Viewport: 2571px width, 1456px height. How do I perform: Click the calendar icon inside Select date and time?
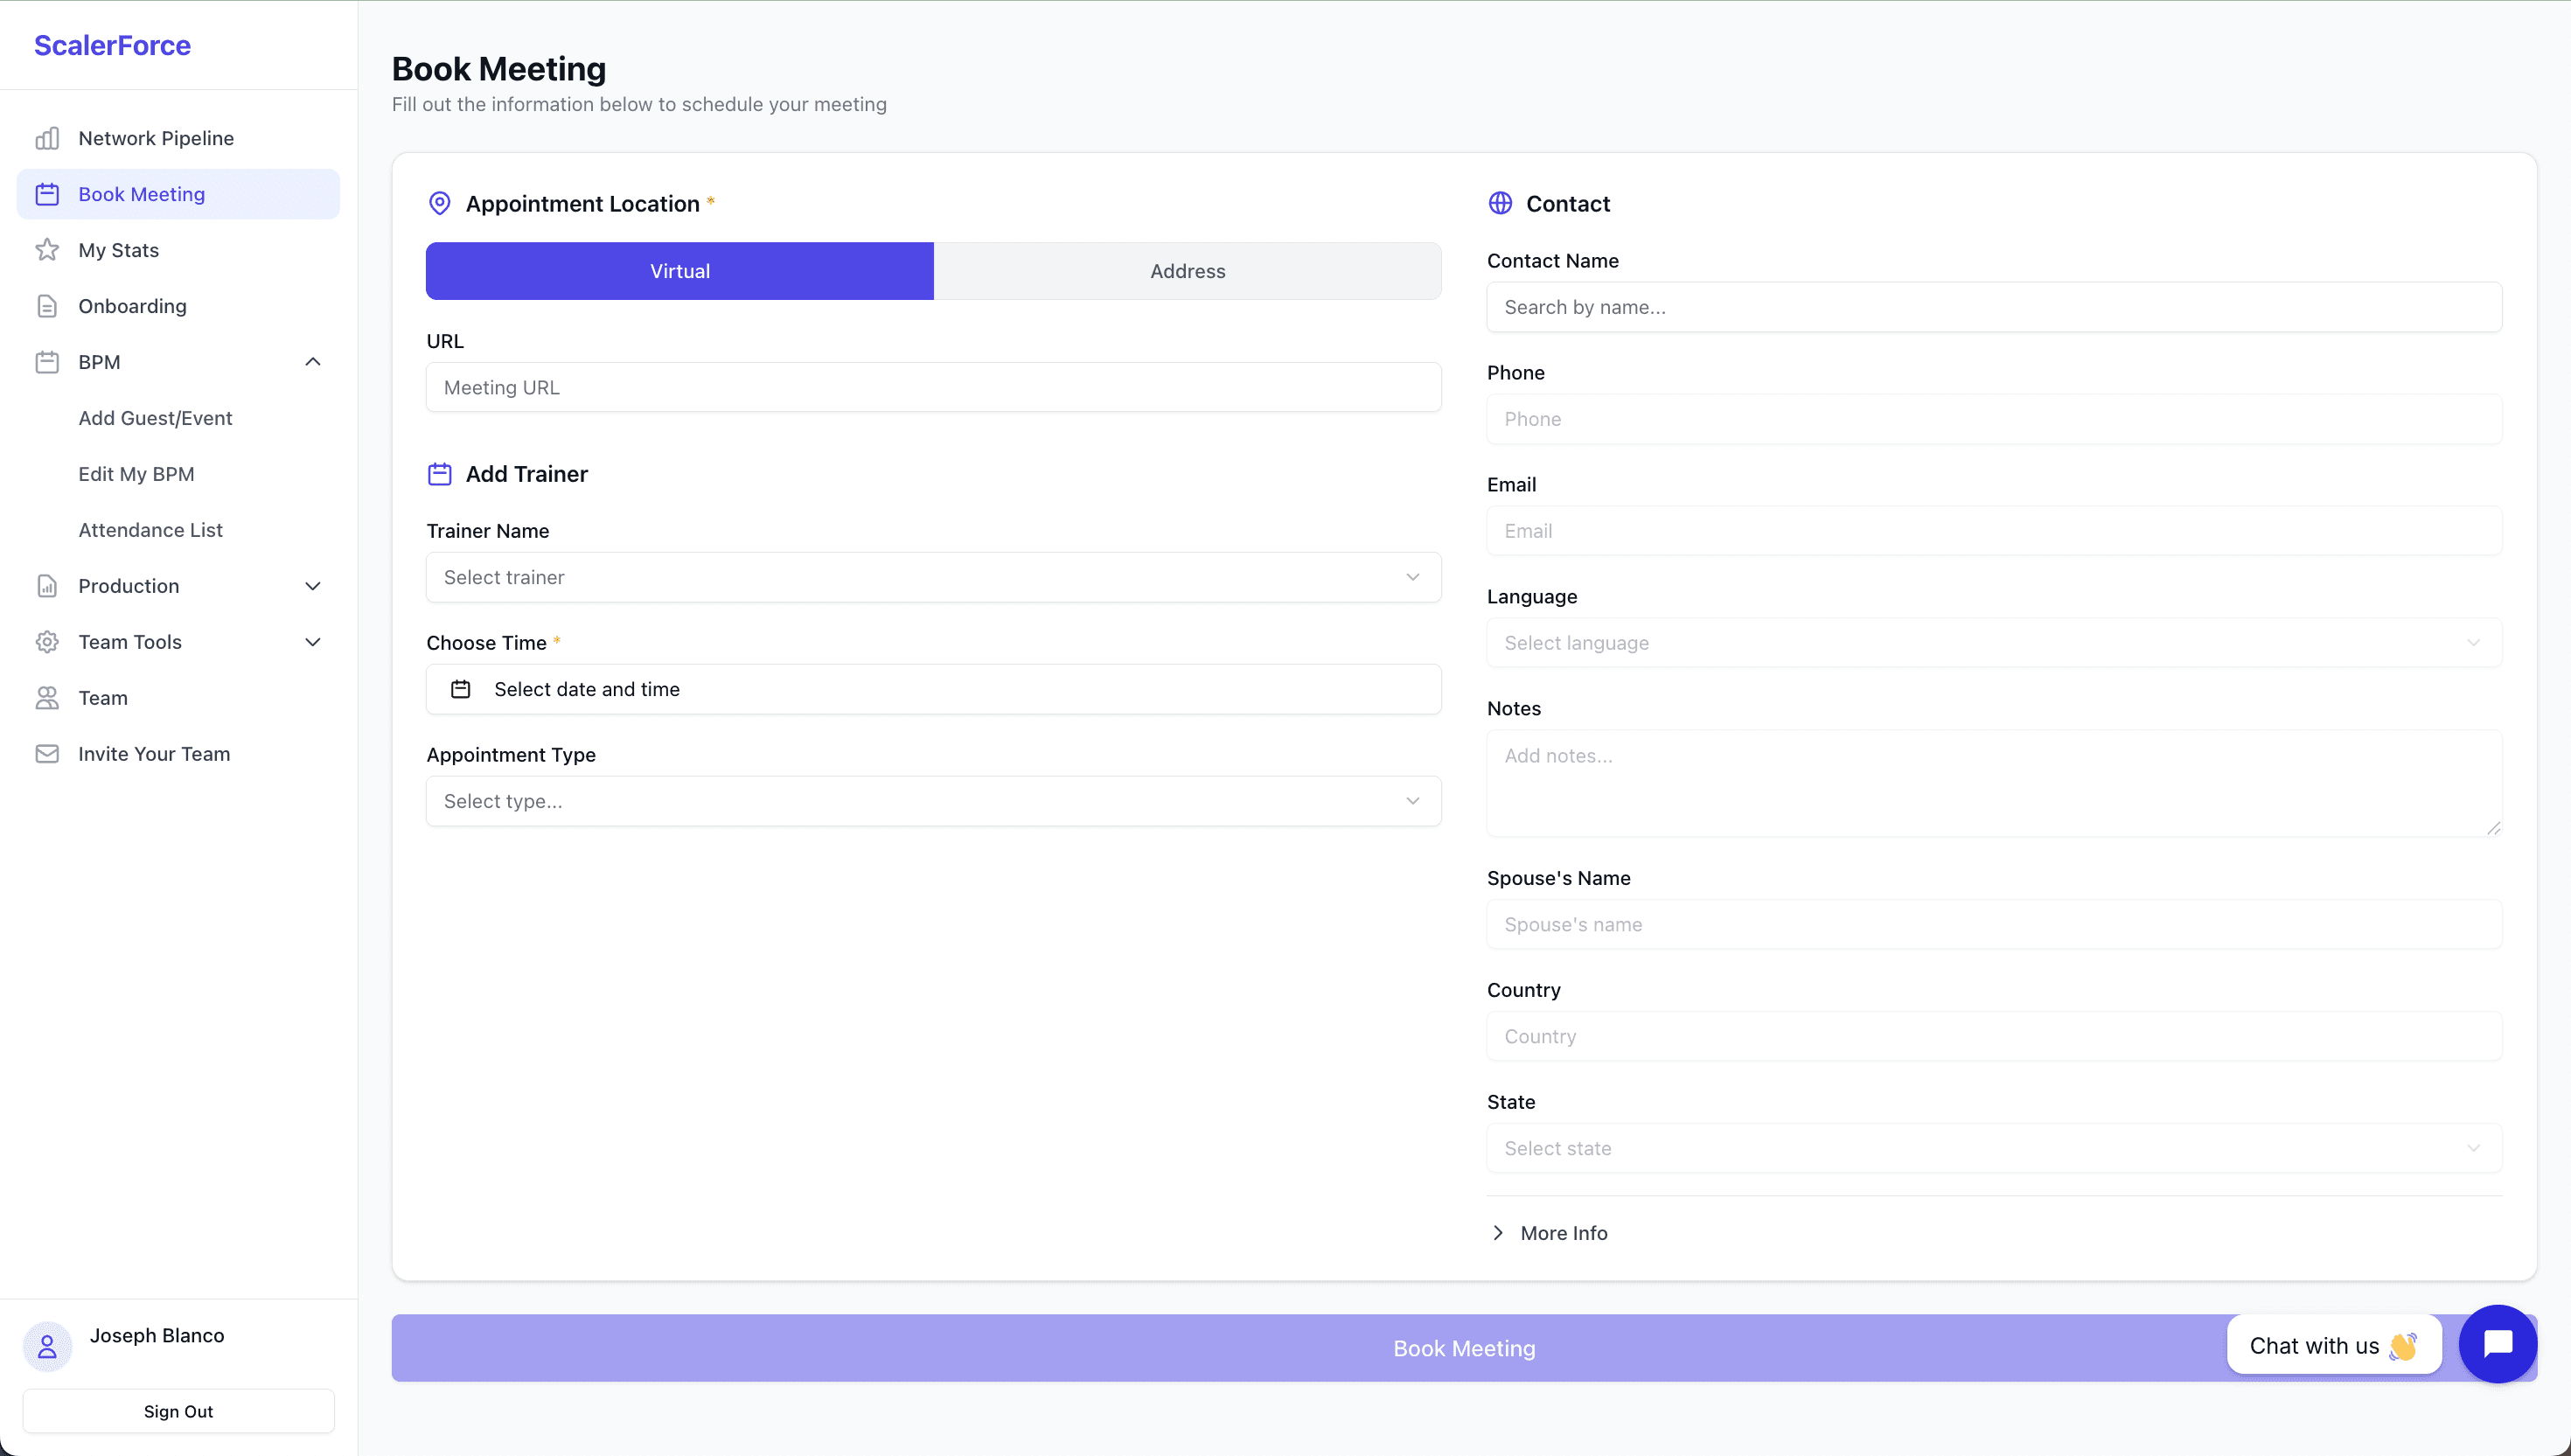[461, 689]
